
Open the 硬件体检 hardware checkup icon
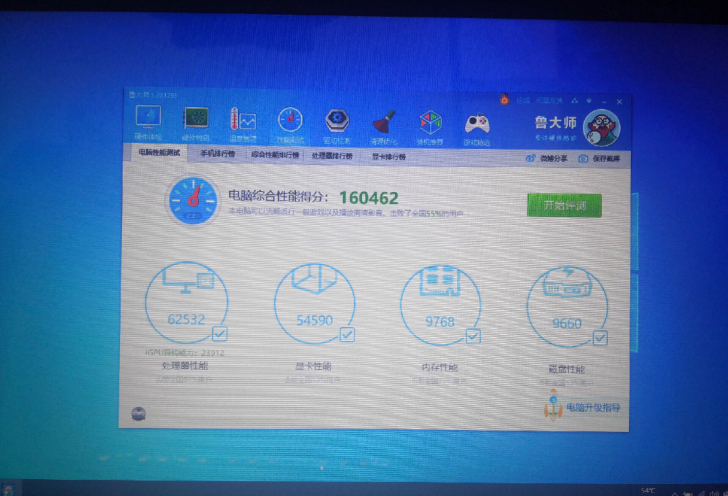(x=148, y=123)
